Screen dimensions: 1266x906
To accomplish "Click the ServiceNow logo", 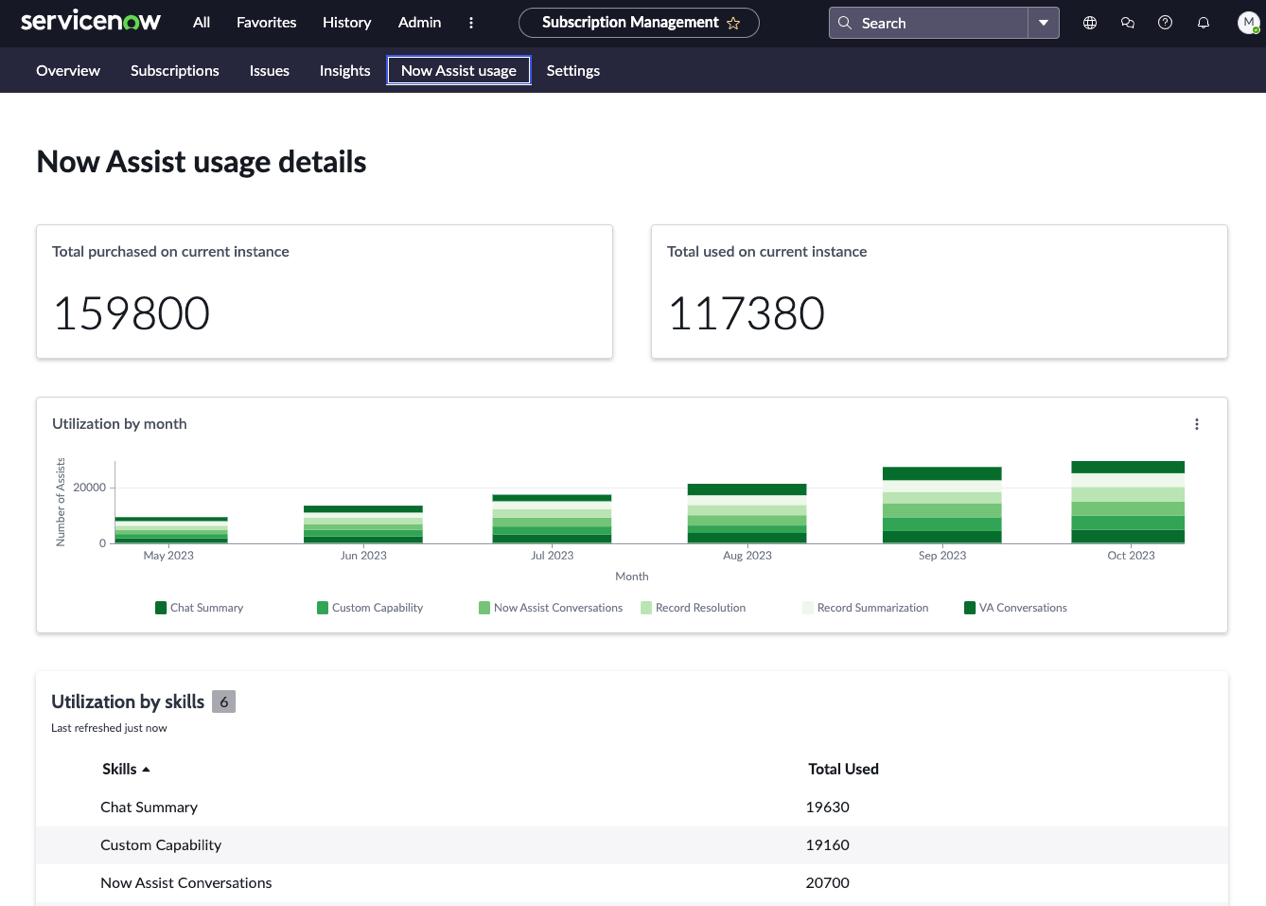I will (91, 21).
